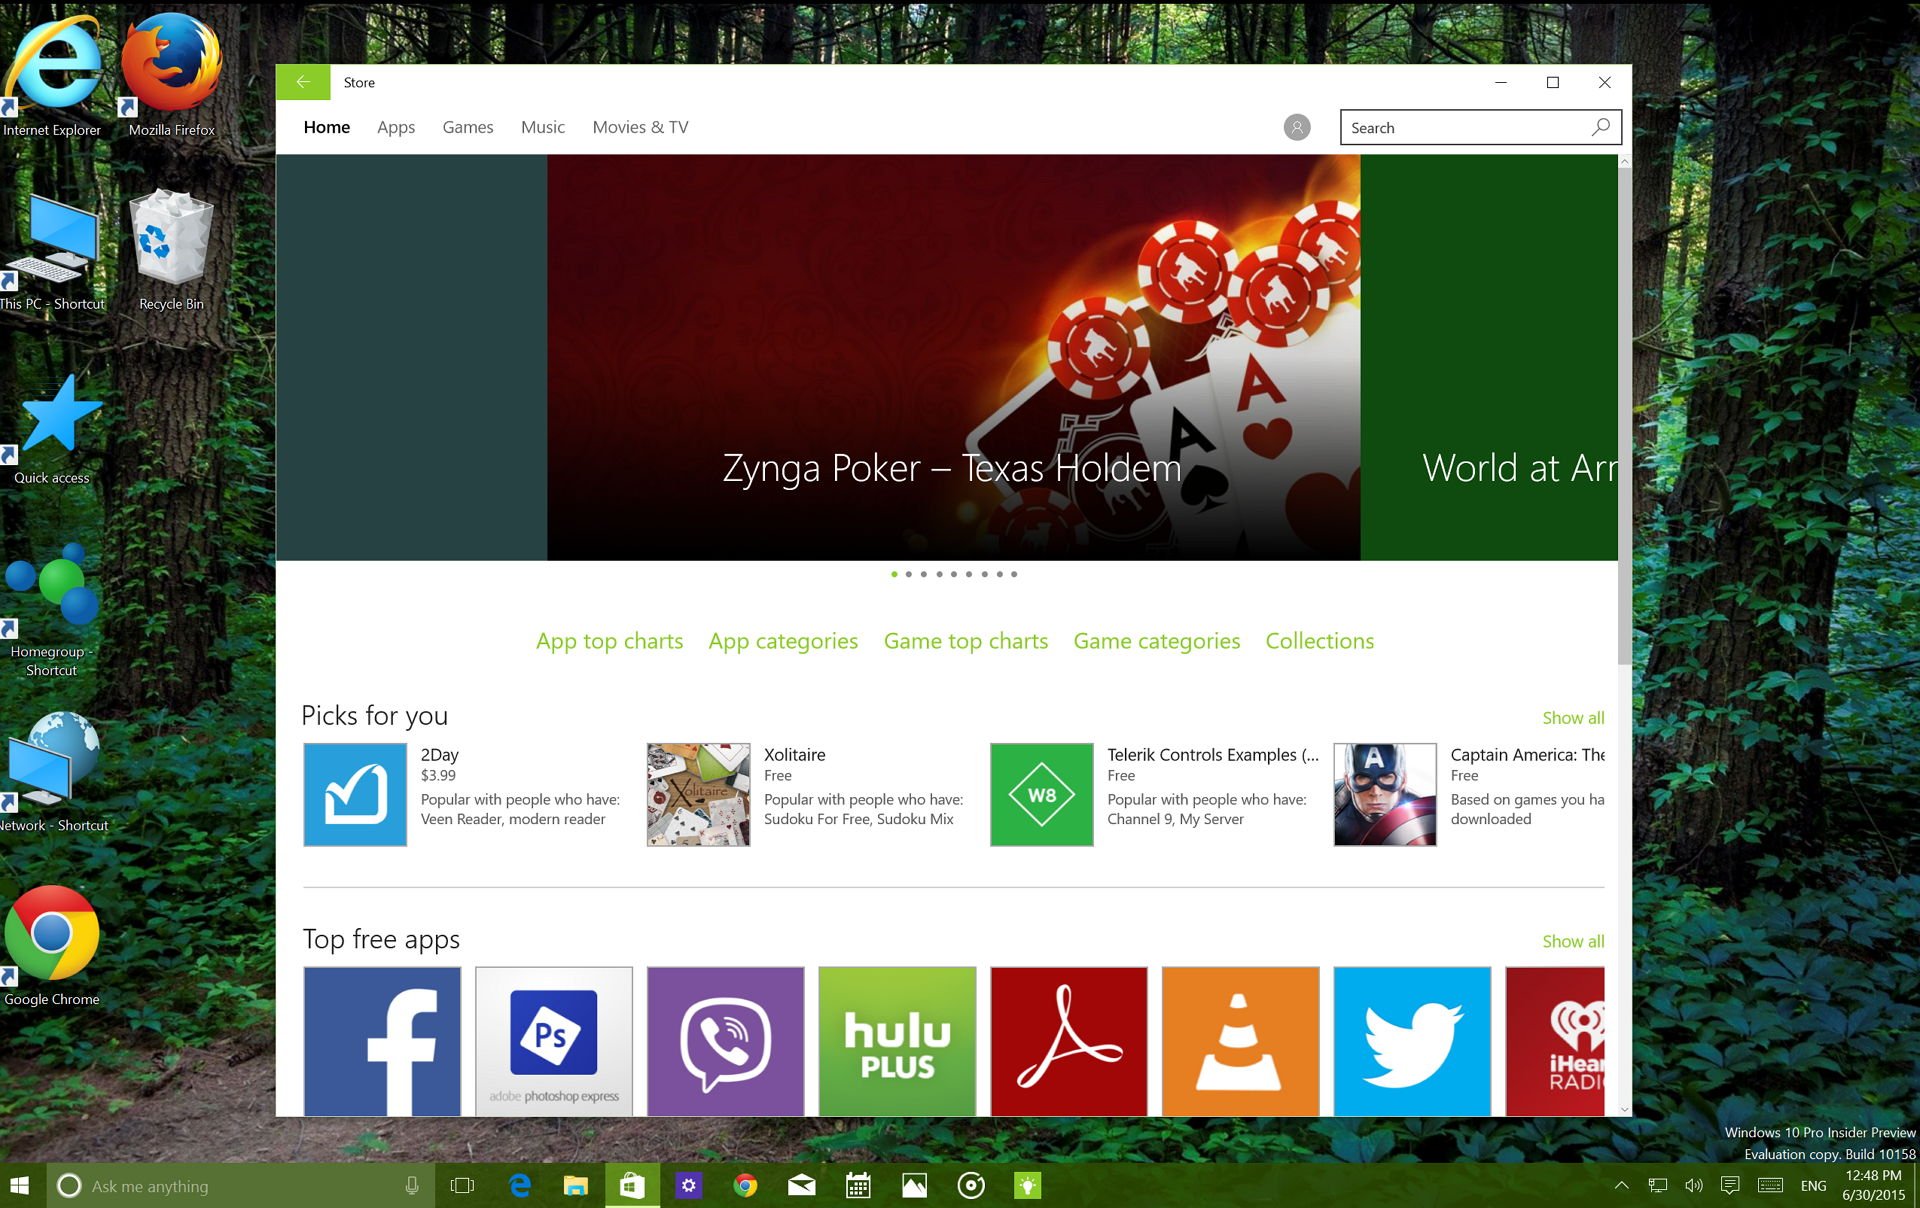Open the Telerik Controls Examples title
The width and height of the screenshot is (1920, 1208).
(x=1213, y=755)
